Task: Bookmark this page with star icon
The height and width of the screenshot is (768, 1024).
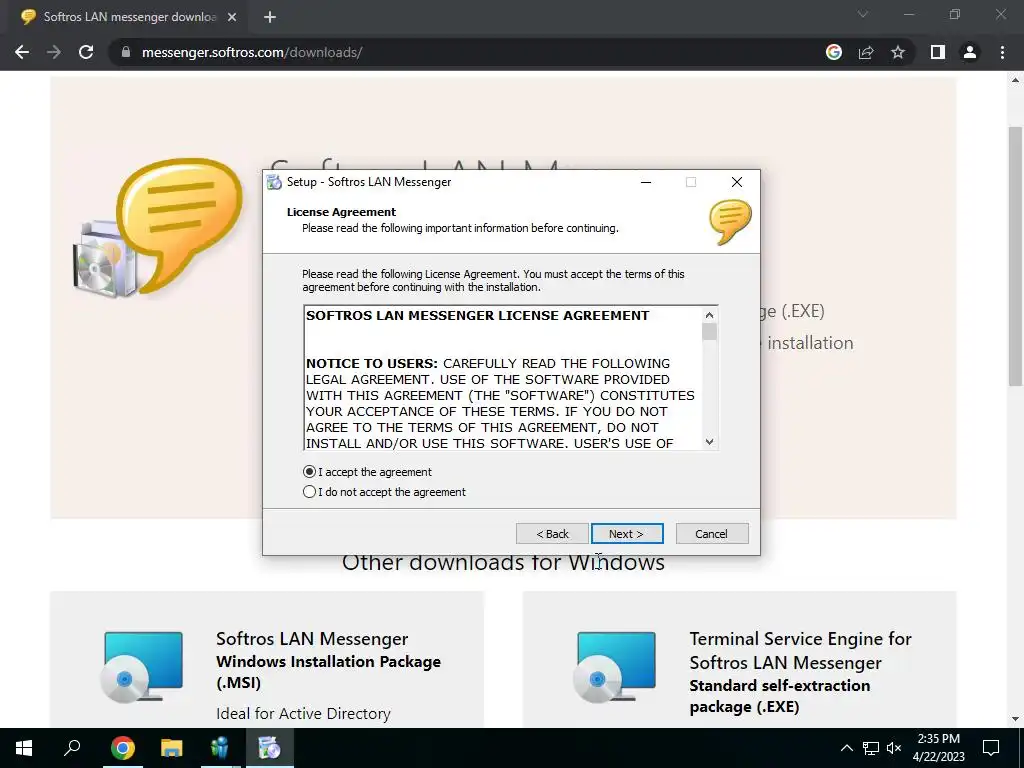Action: (x=898, y=52)
